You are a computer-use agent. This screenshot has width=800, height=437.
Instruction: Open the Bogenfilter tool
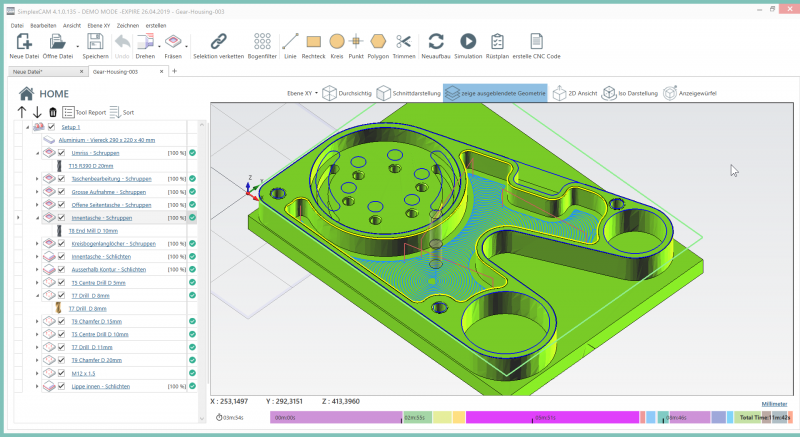[262, 46]
